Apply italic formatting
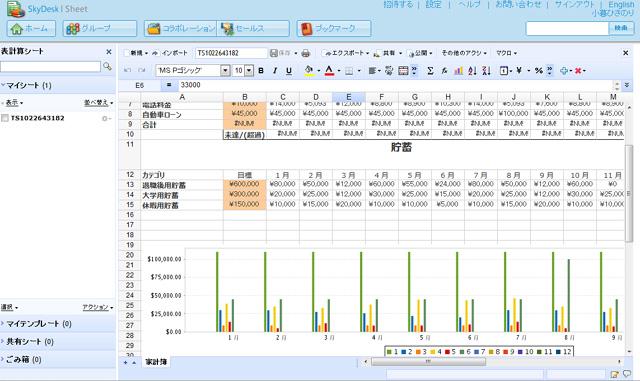Screen dimensions: 640x381 coord(275,71)
